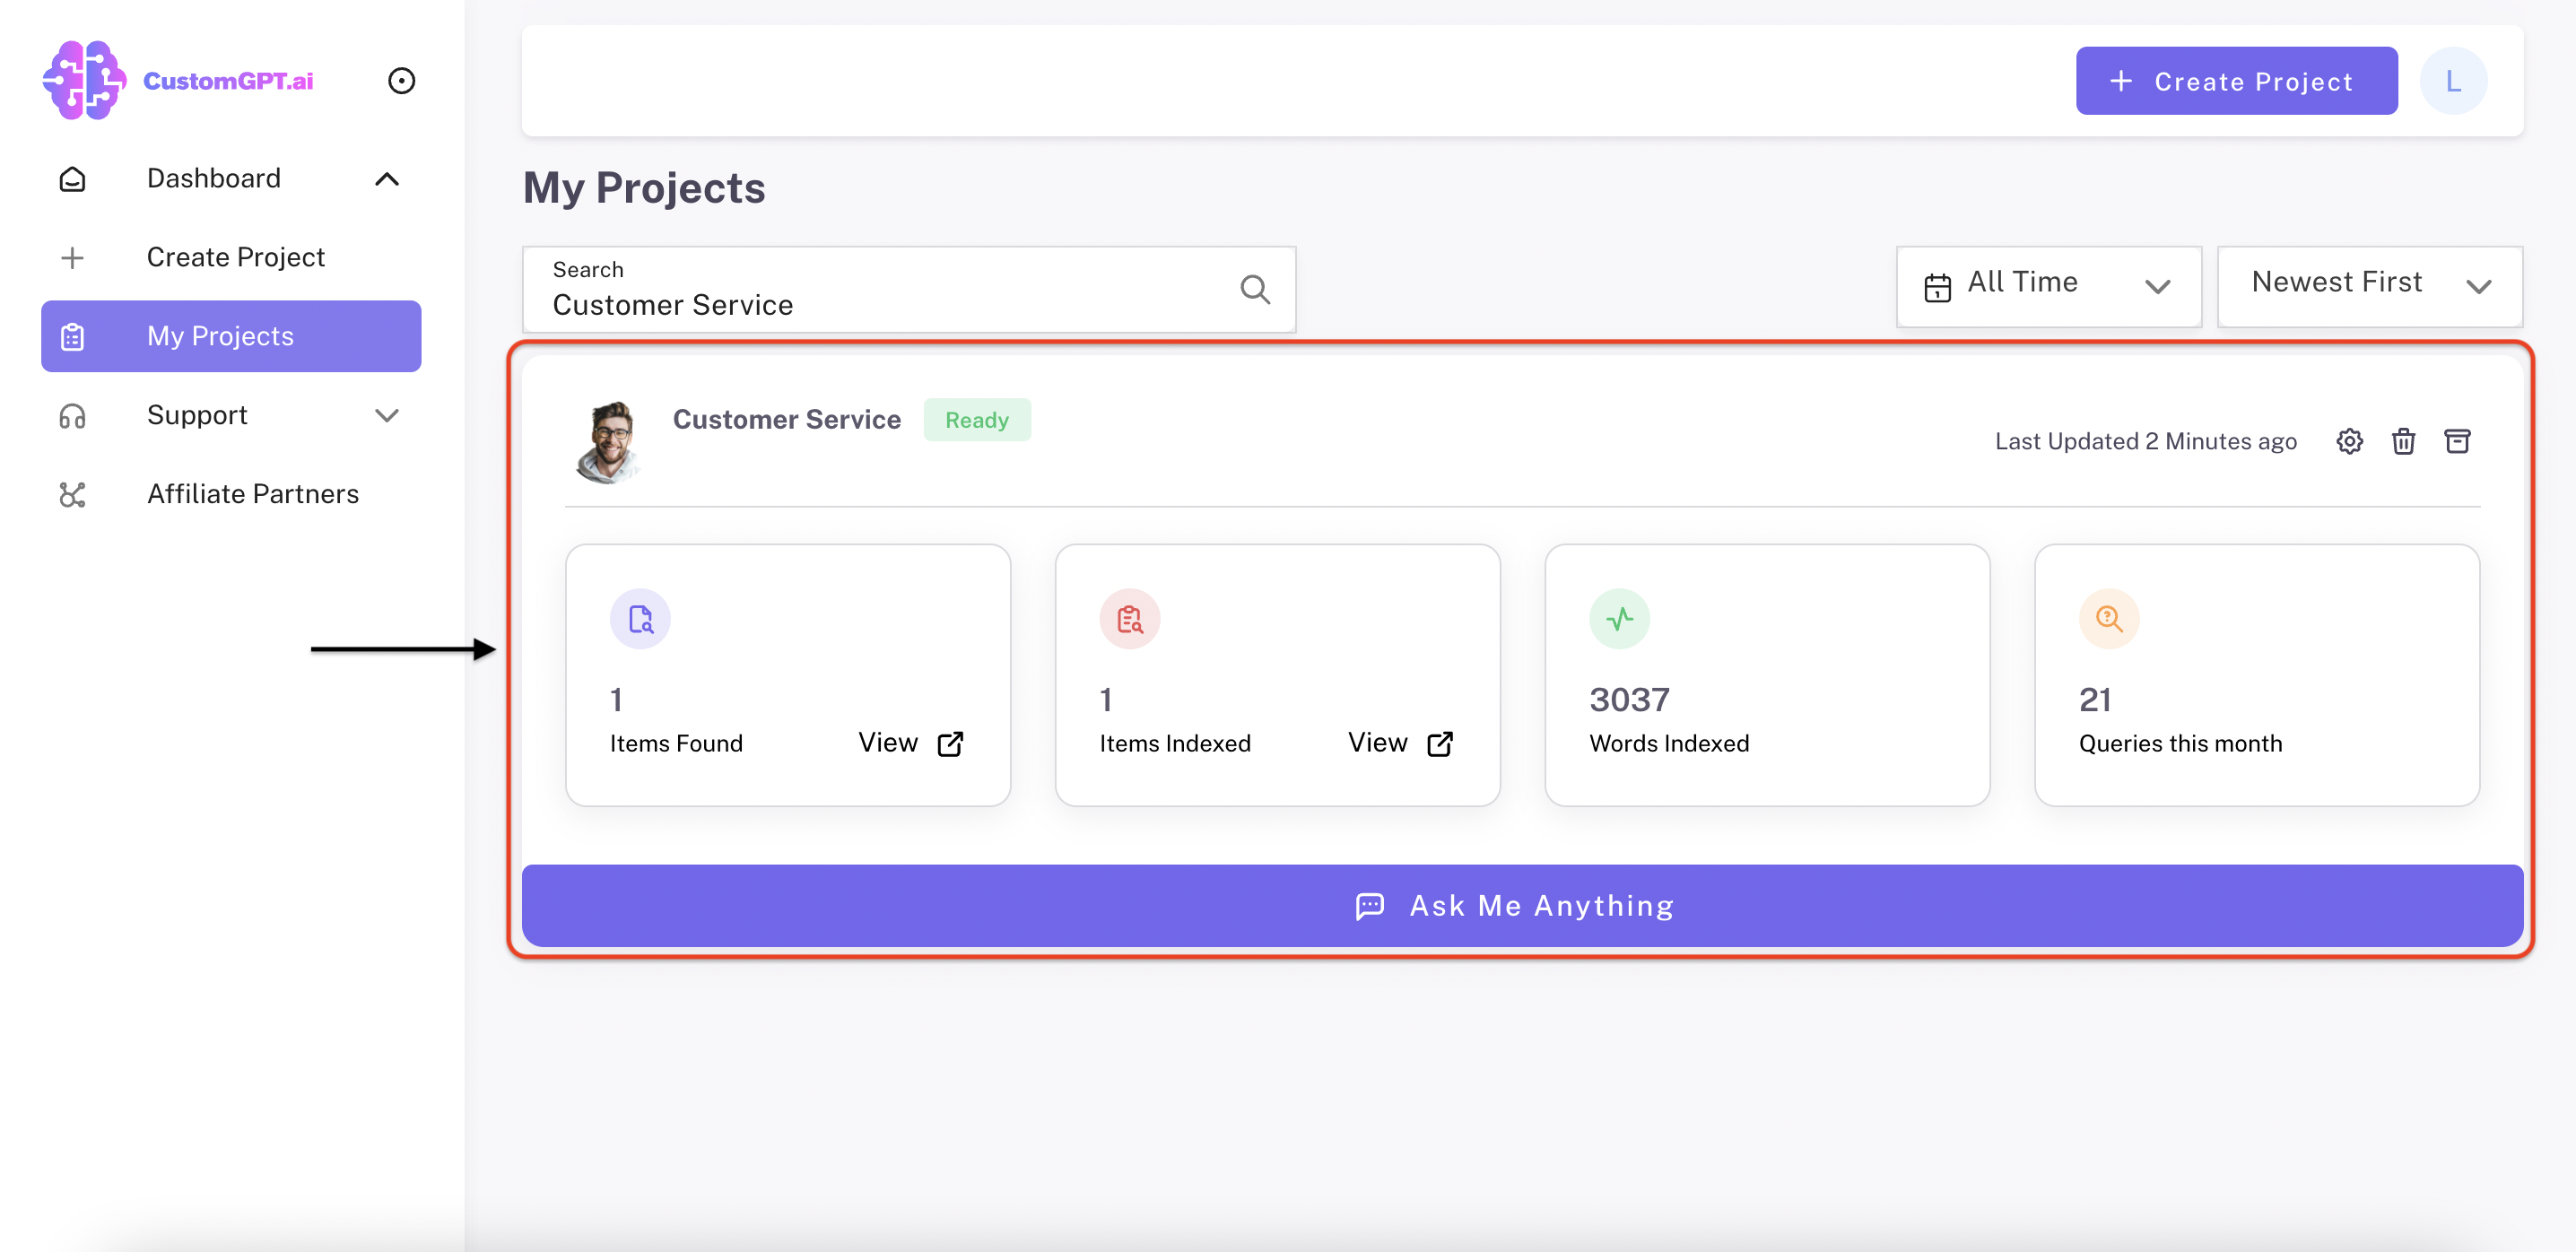Select My Projects in sidebar
The image size is (2576, 1252).
pos(231,336)
